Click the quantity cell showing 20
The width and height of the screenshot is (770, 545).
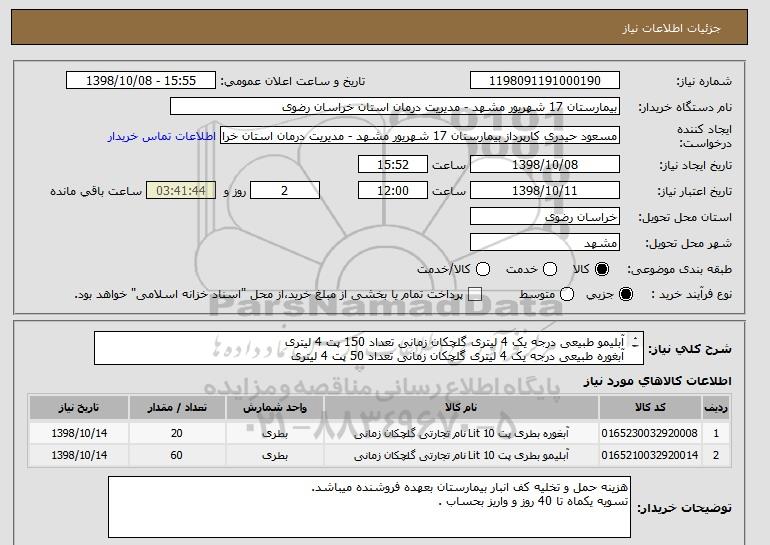177,434
